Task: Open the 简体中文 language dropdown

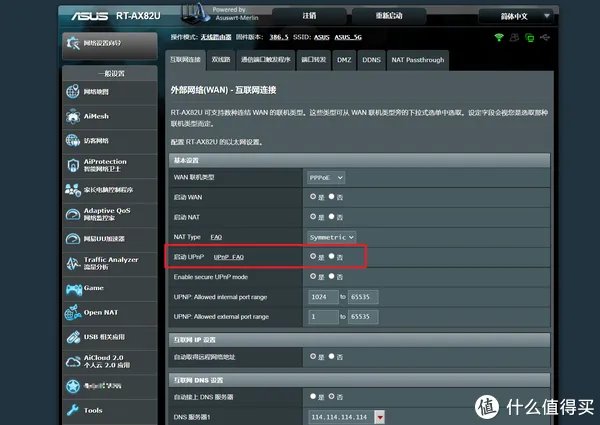Action: click(x=515, y=16)
